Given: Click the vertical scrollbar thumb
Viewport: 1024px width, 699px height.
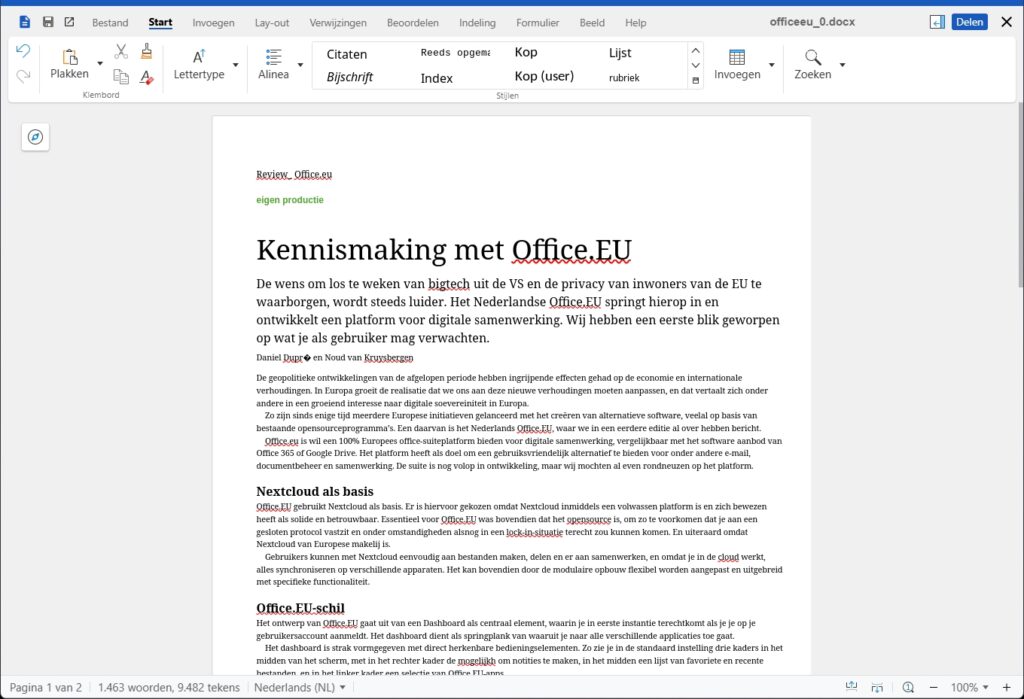Looking at the screenshot, I should pyautogui.click(x=1020, y=193).
